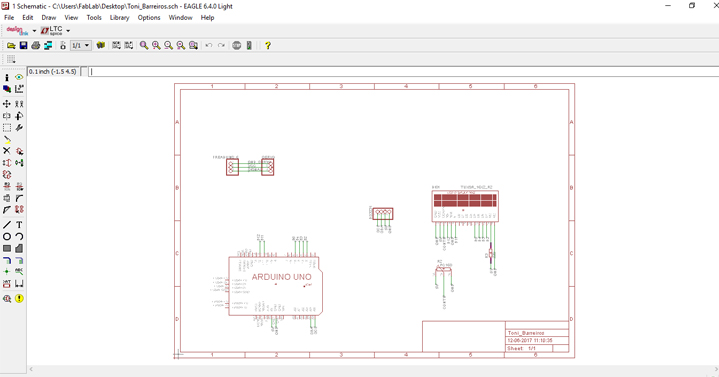Select the Name tool
The width and height of the screenshot is (719, 377).
[x=7, y=187]
